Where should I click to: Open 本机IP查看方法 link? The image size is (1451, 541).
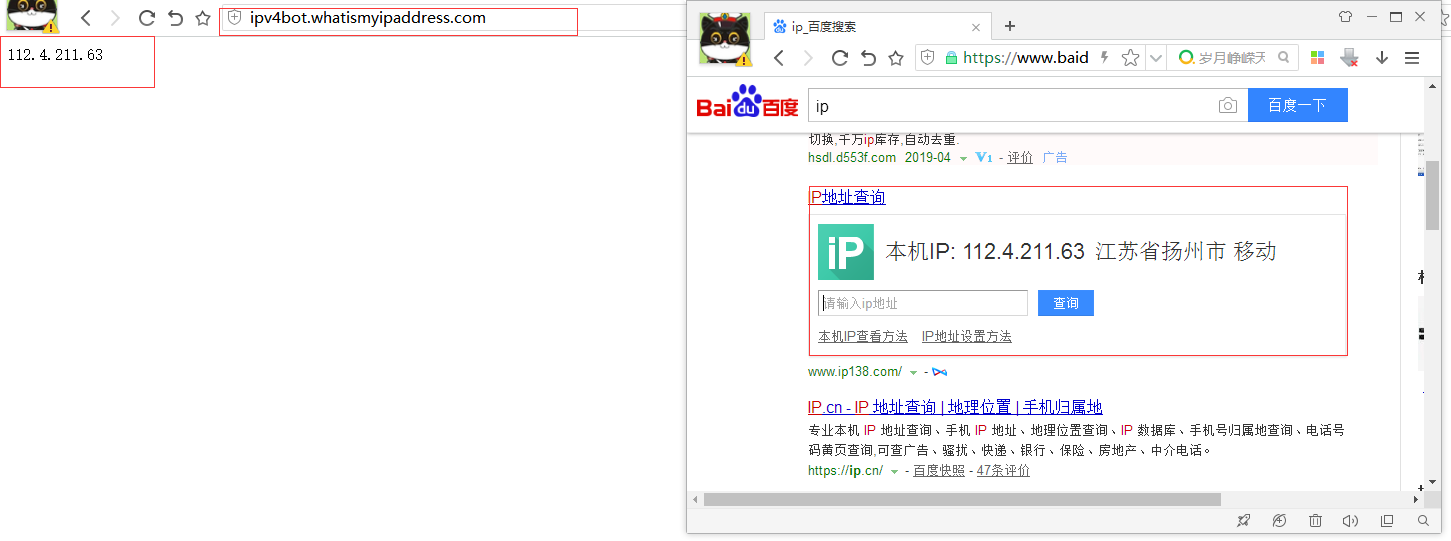click(x=863, y=336)
